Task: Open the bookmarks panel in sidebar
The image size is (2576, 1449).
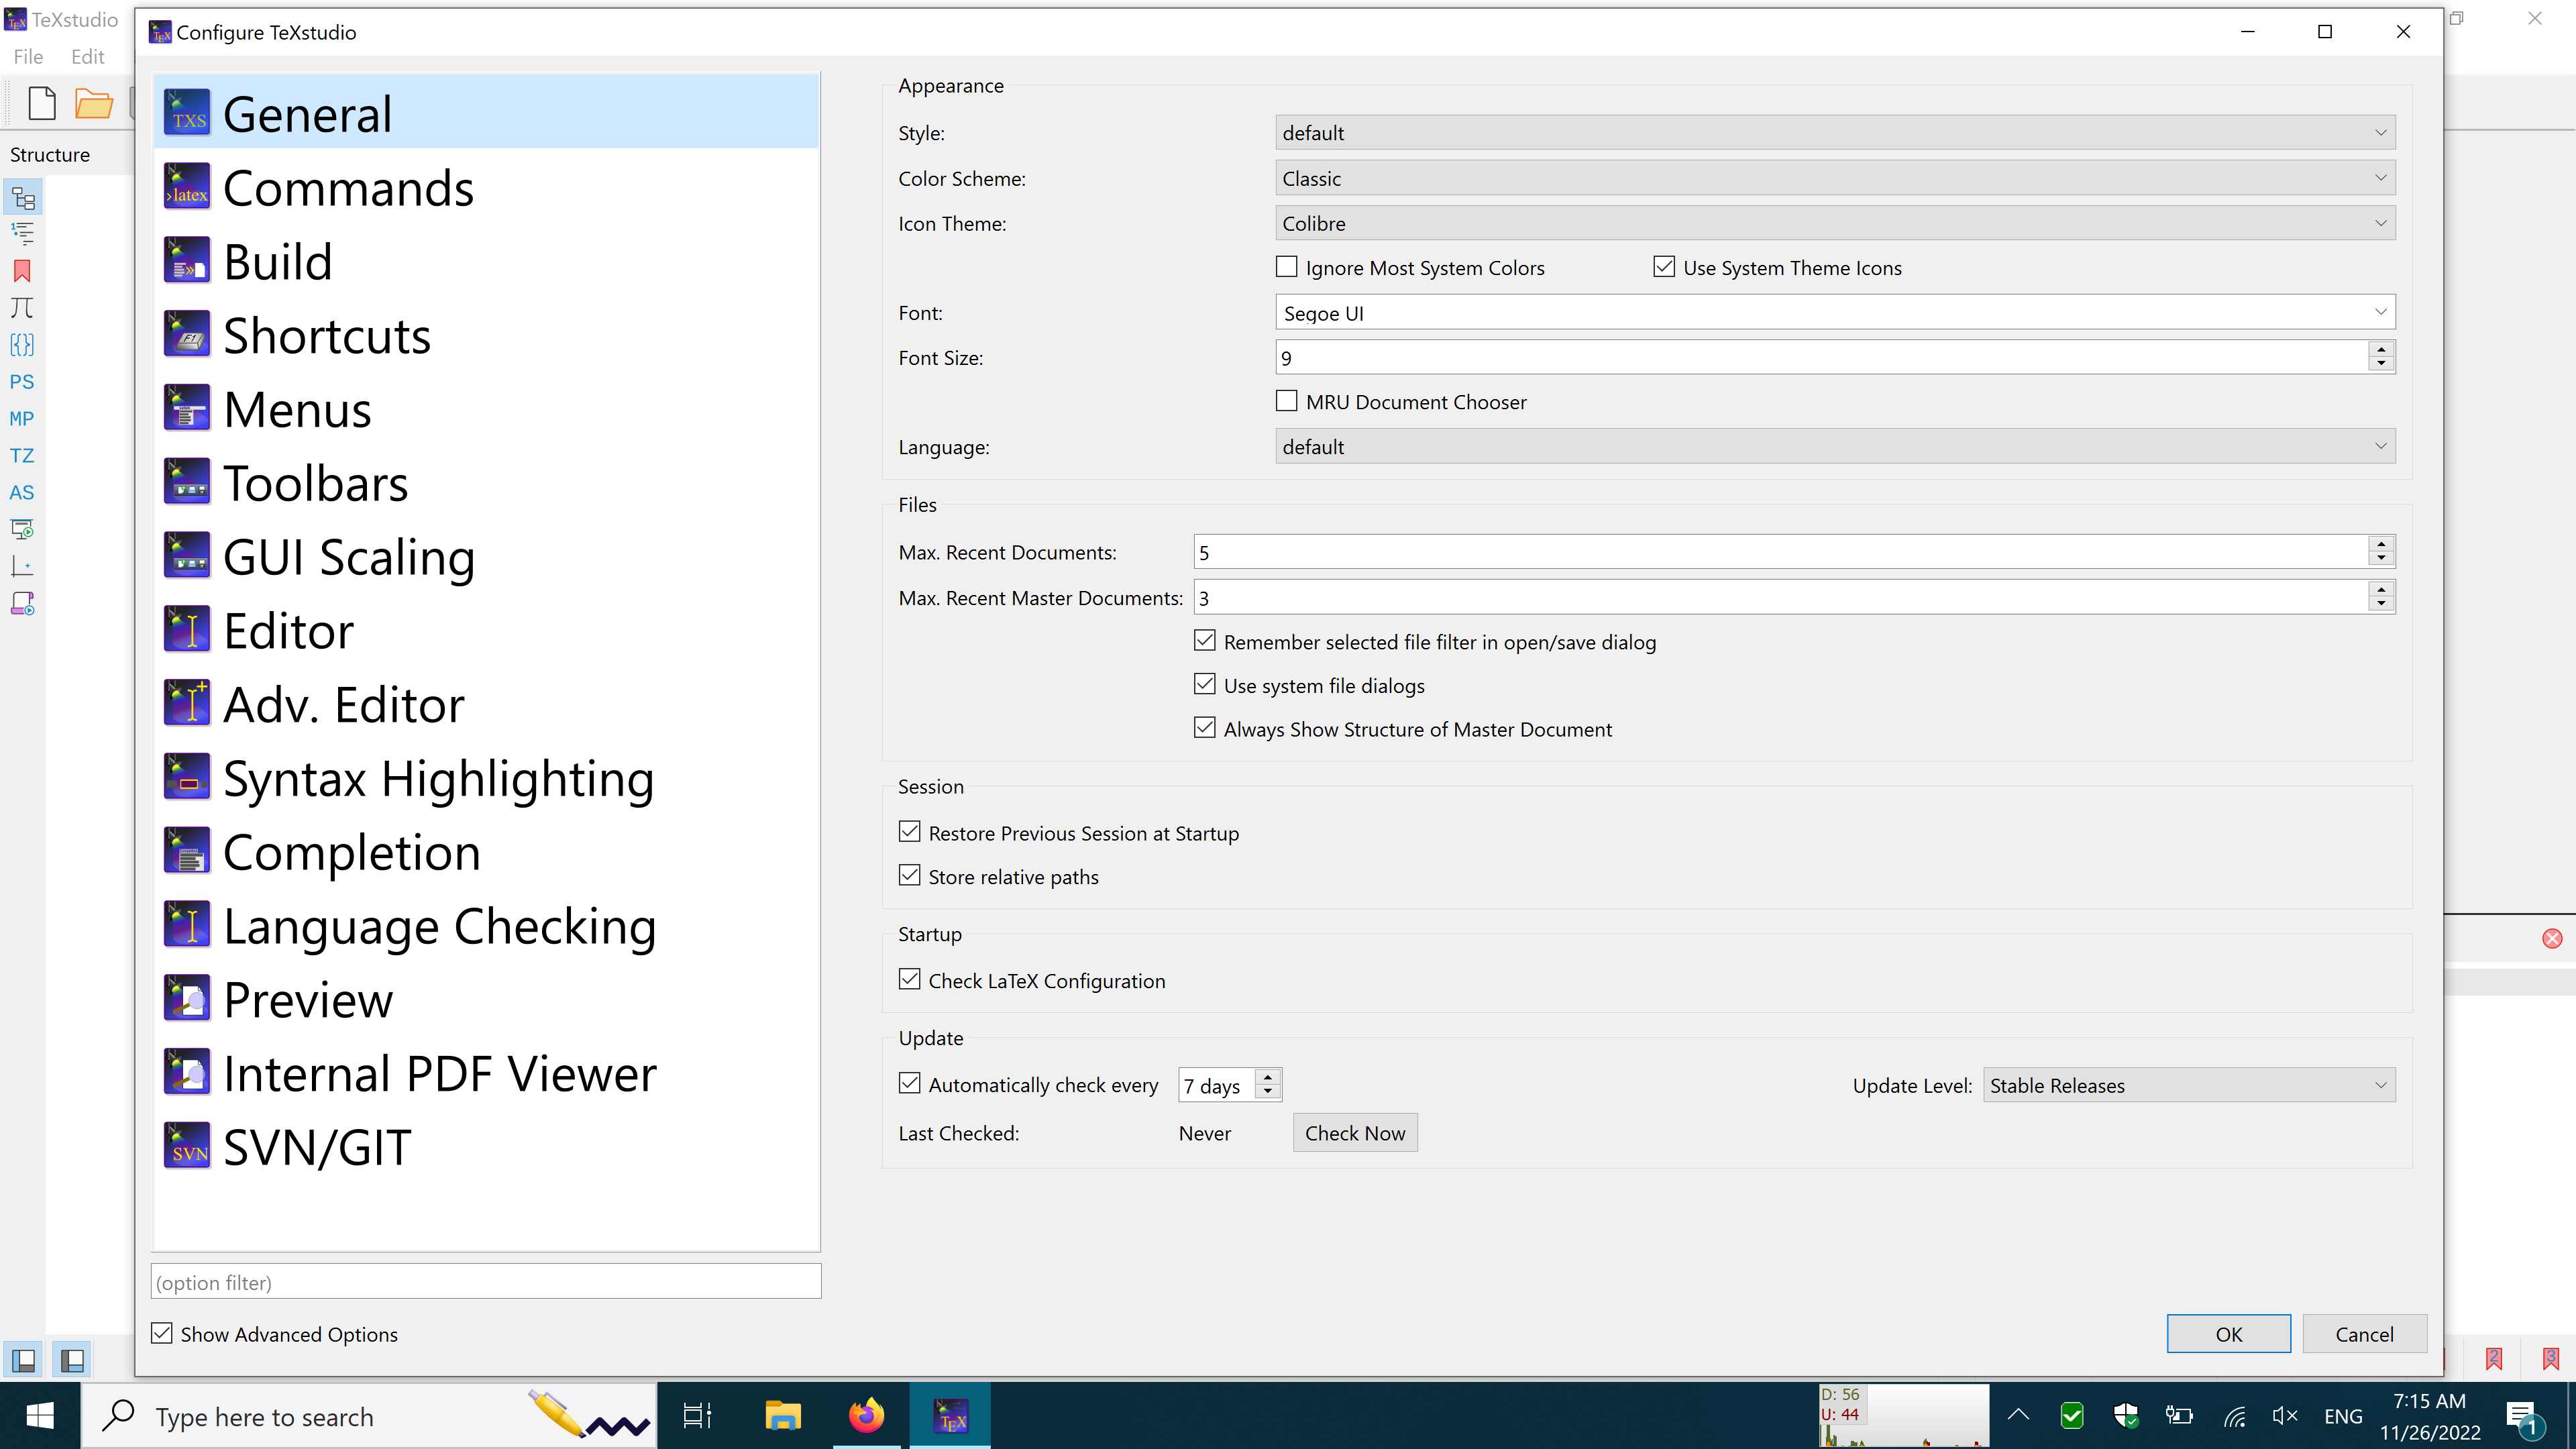Action: click(22, 271)
